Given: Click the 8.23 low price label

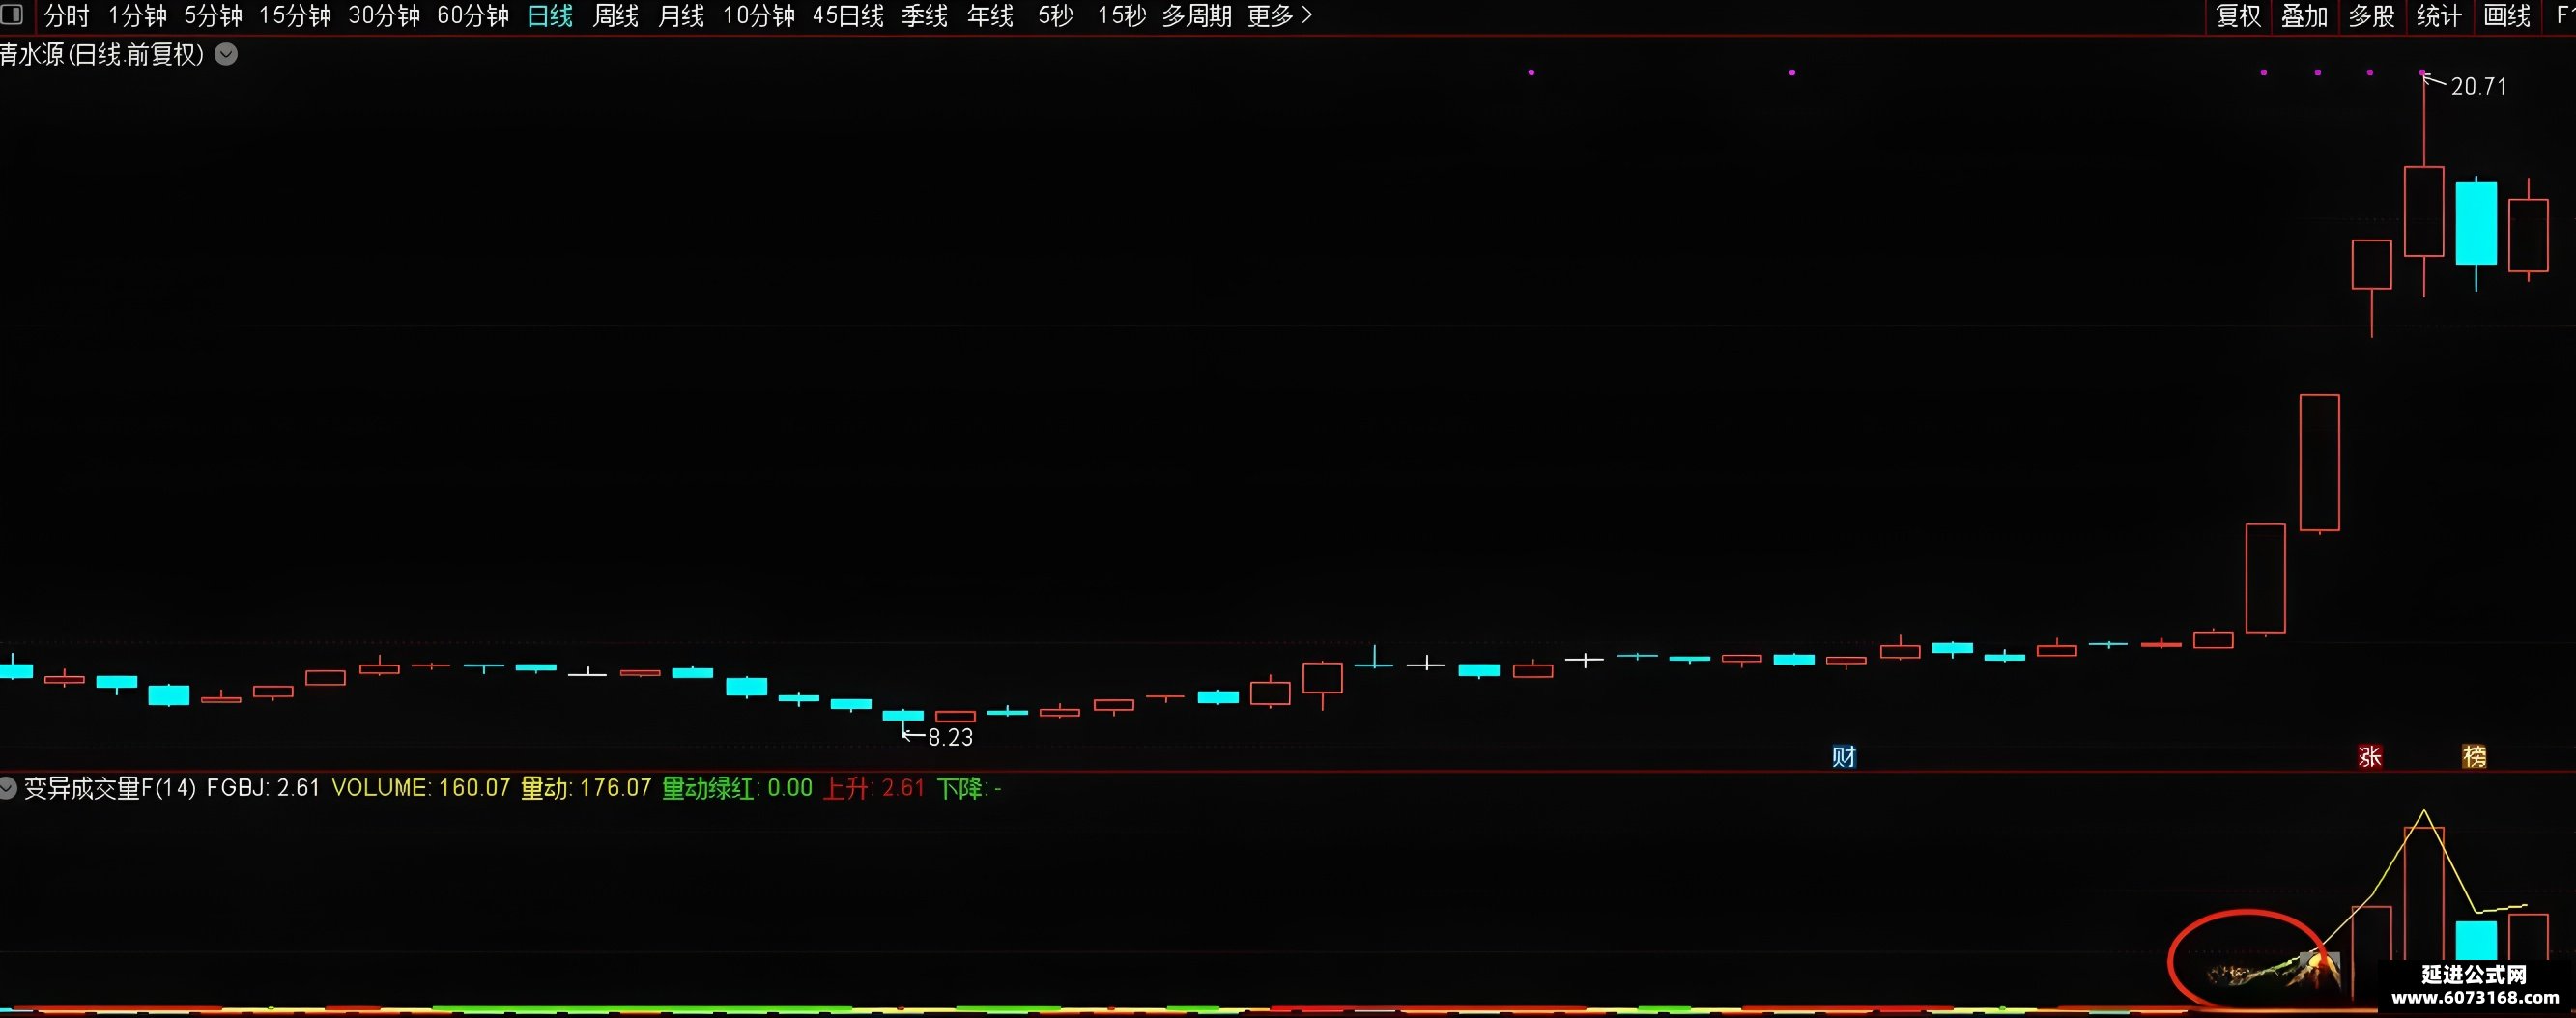Looking at the screenshot, I should click(950, 737).
